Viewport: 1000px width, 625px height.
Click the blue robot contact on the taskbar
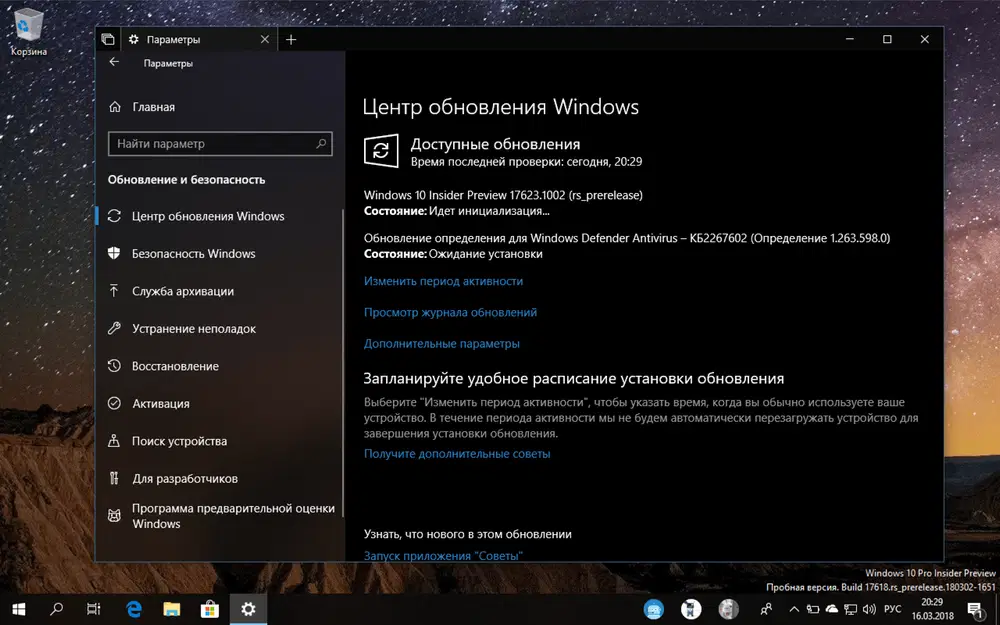(654, 609)
